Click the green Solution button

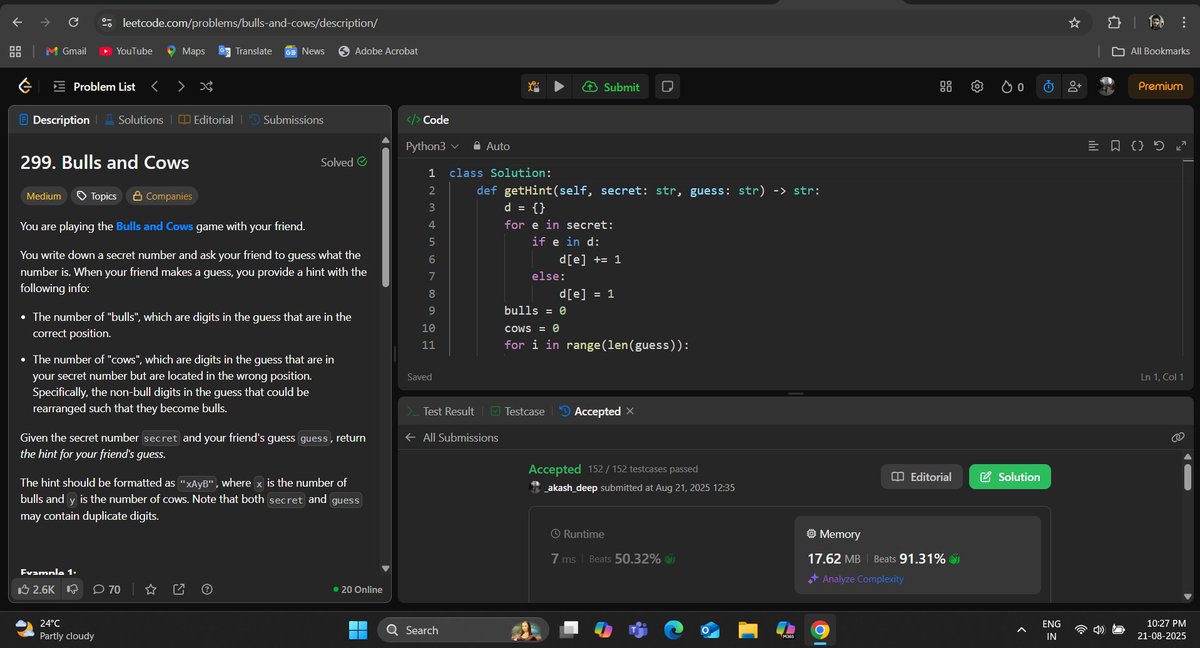tap(1009, 477)
